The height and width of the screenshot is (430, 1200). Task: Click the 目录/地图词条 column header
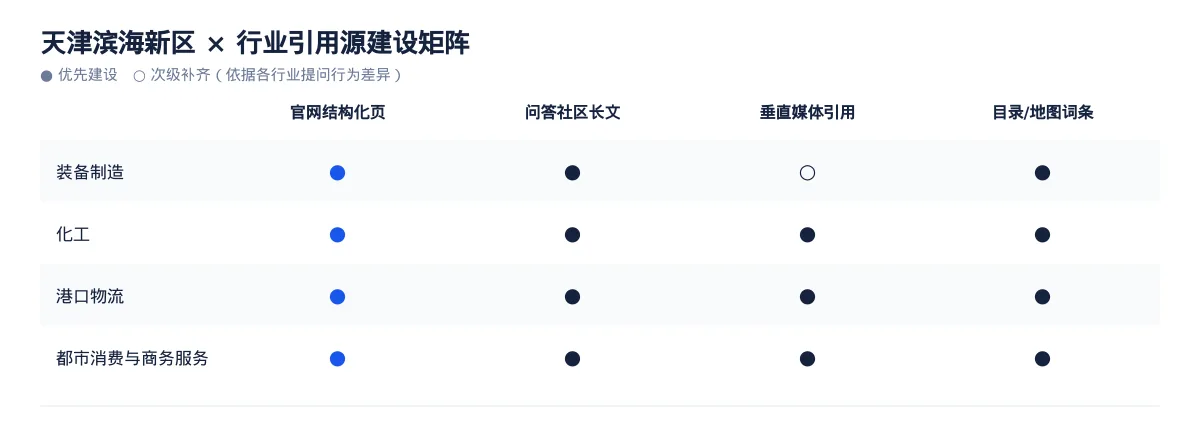[1042, 112]
